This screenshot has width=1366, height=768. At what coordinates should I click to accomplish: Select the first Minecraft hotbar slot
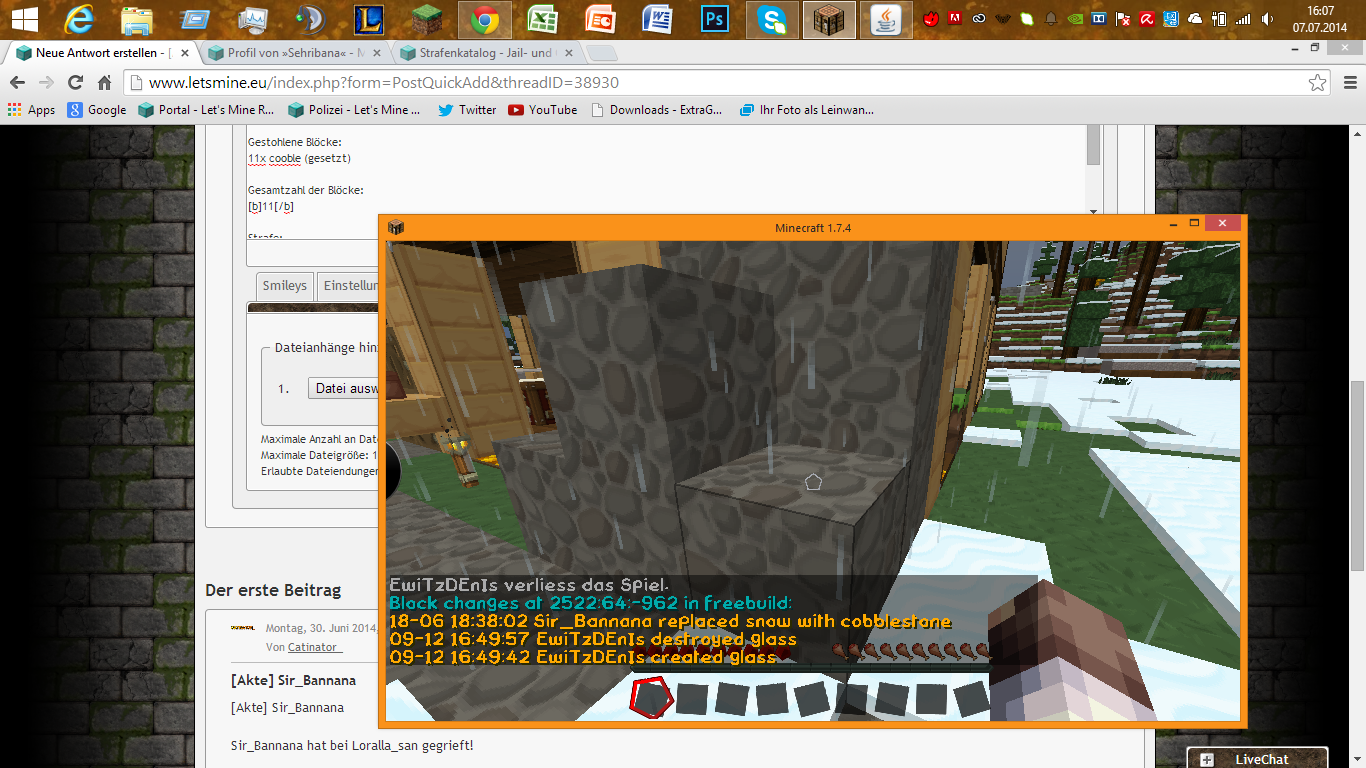650,697
